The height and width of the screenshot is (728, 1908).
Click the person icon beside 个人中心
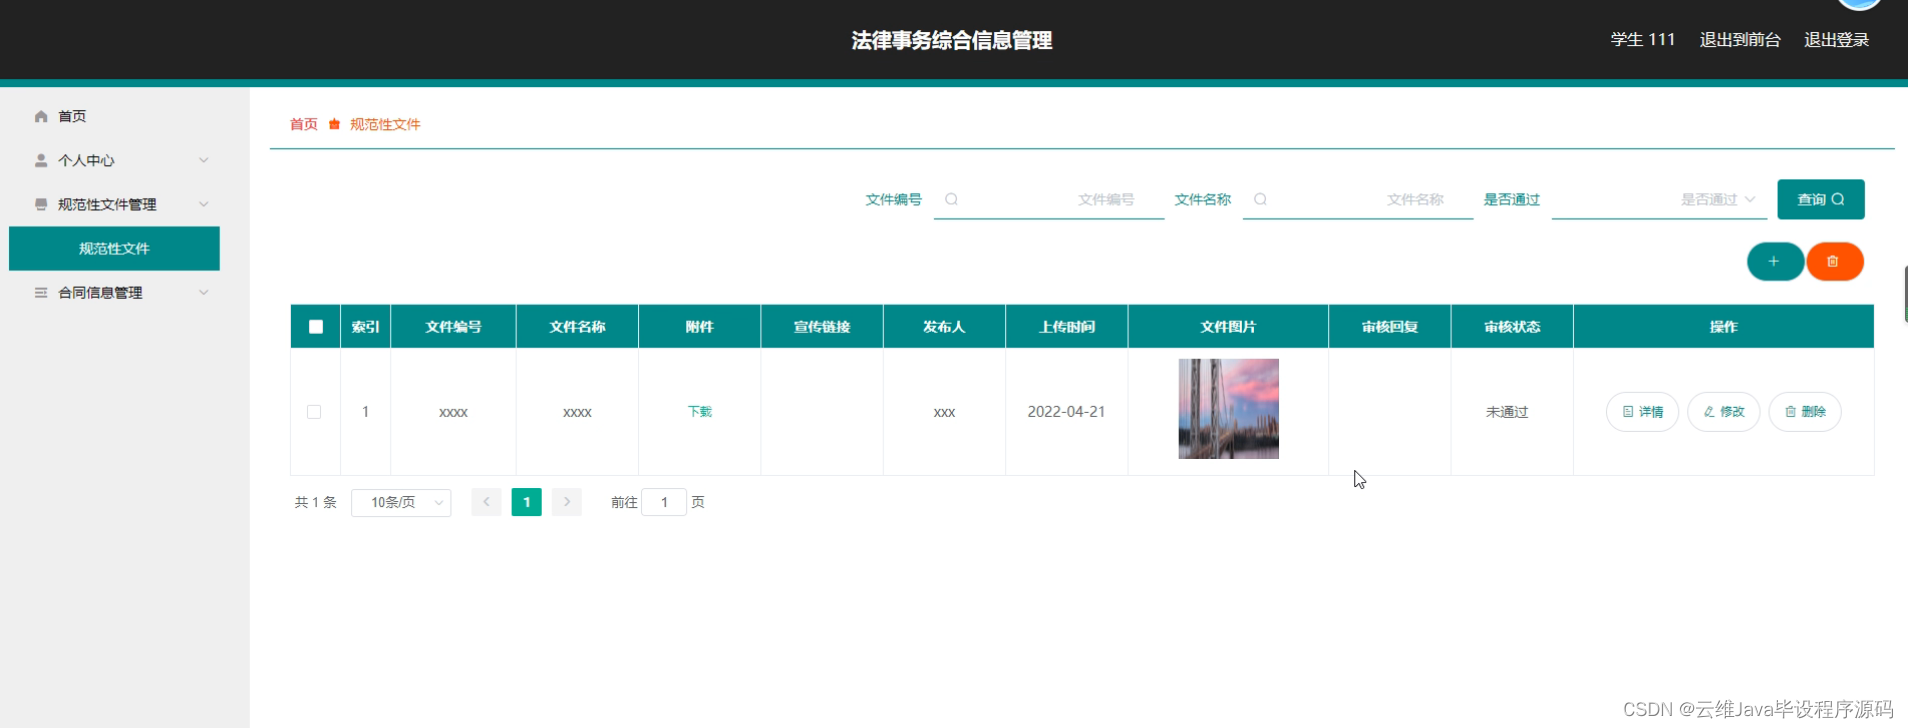coord(41,160)
